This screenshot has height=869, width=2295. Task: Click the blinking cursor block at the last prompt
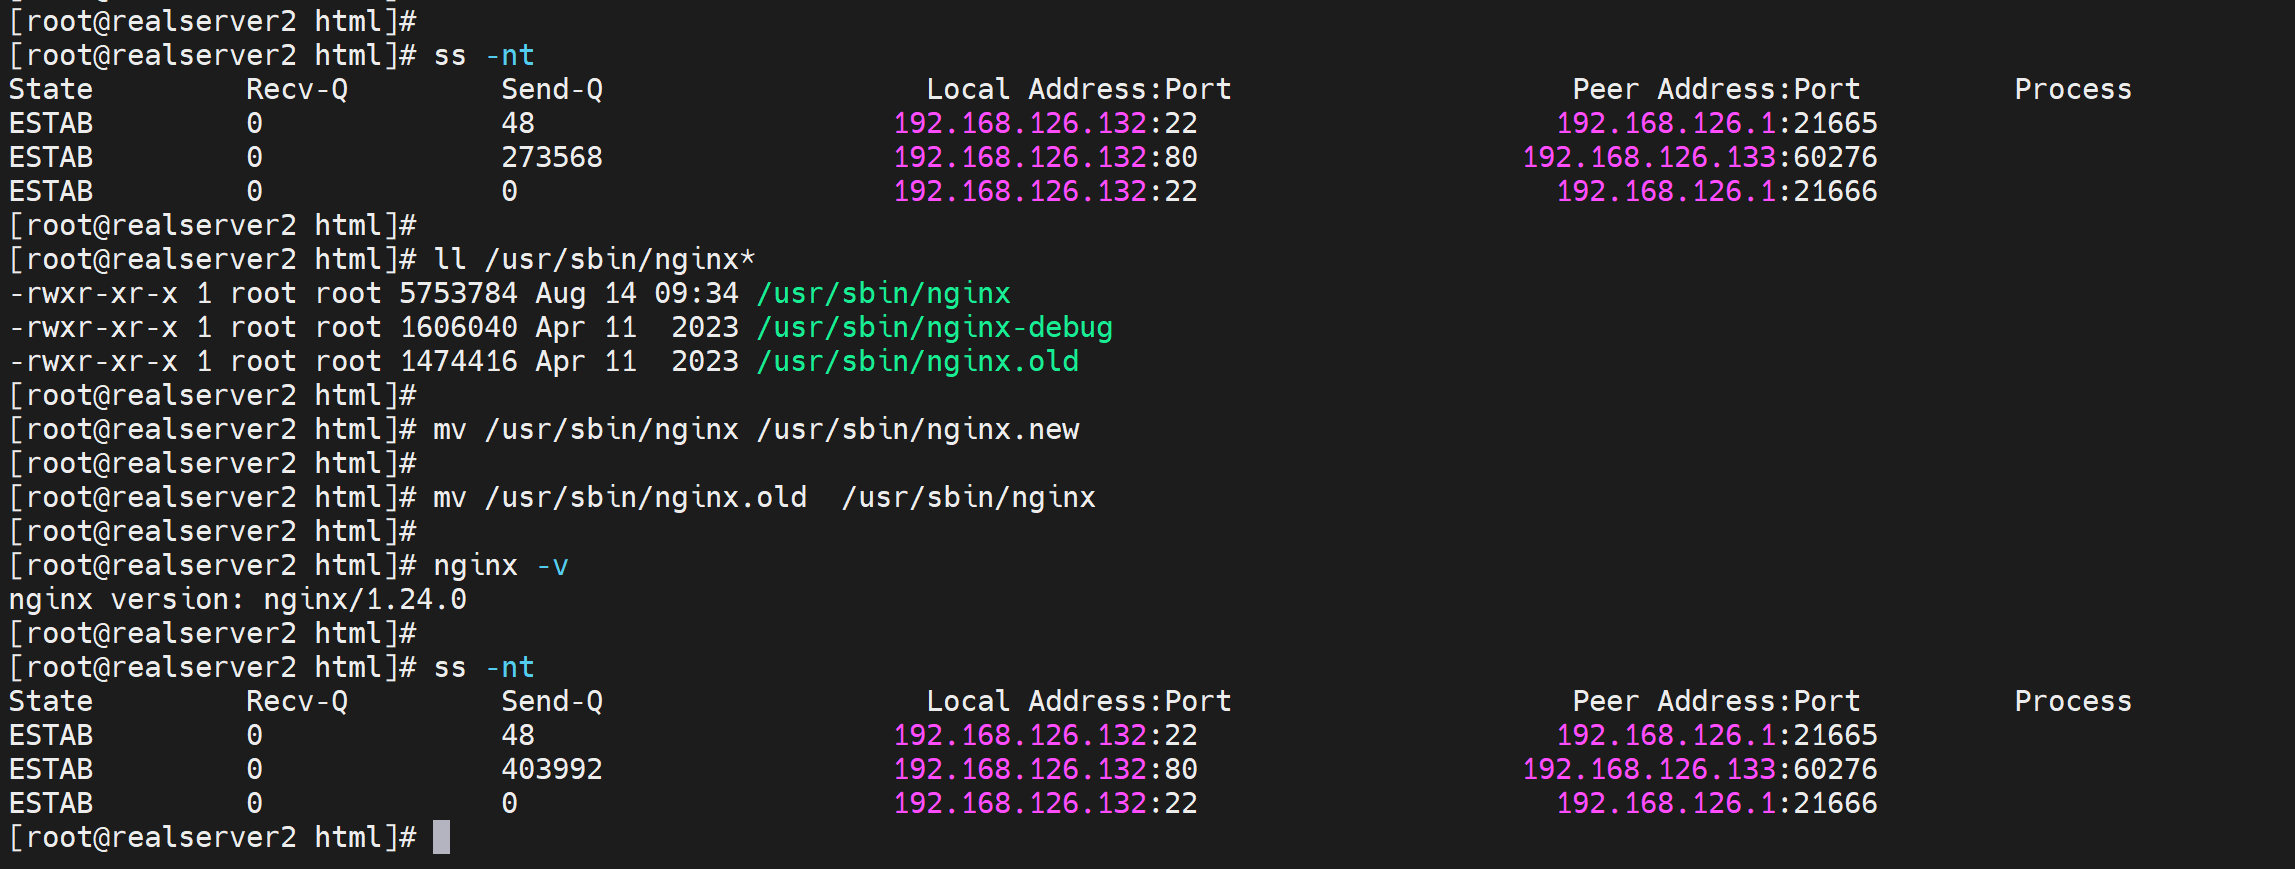(441, 837)
